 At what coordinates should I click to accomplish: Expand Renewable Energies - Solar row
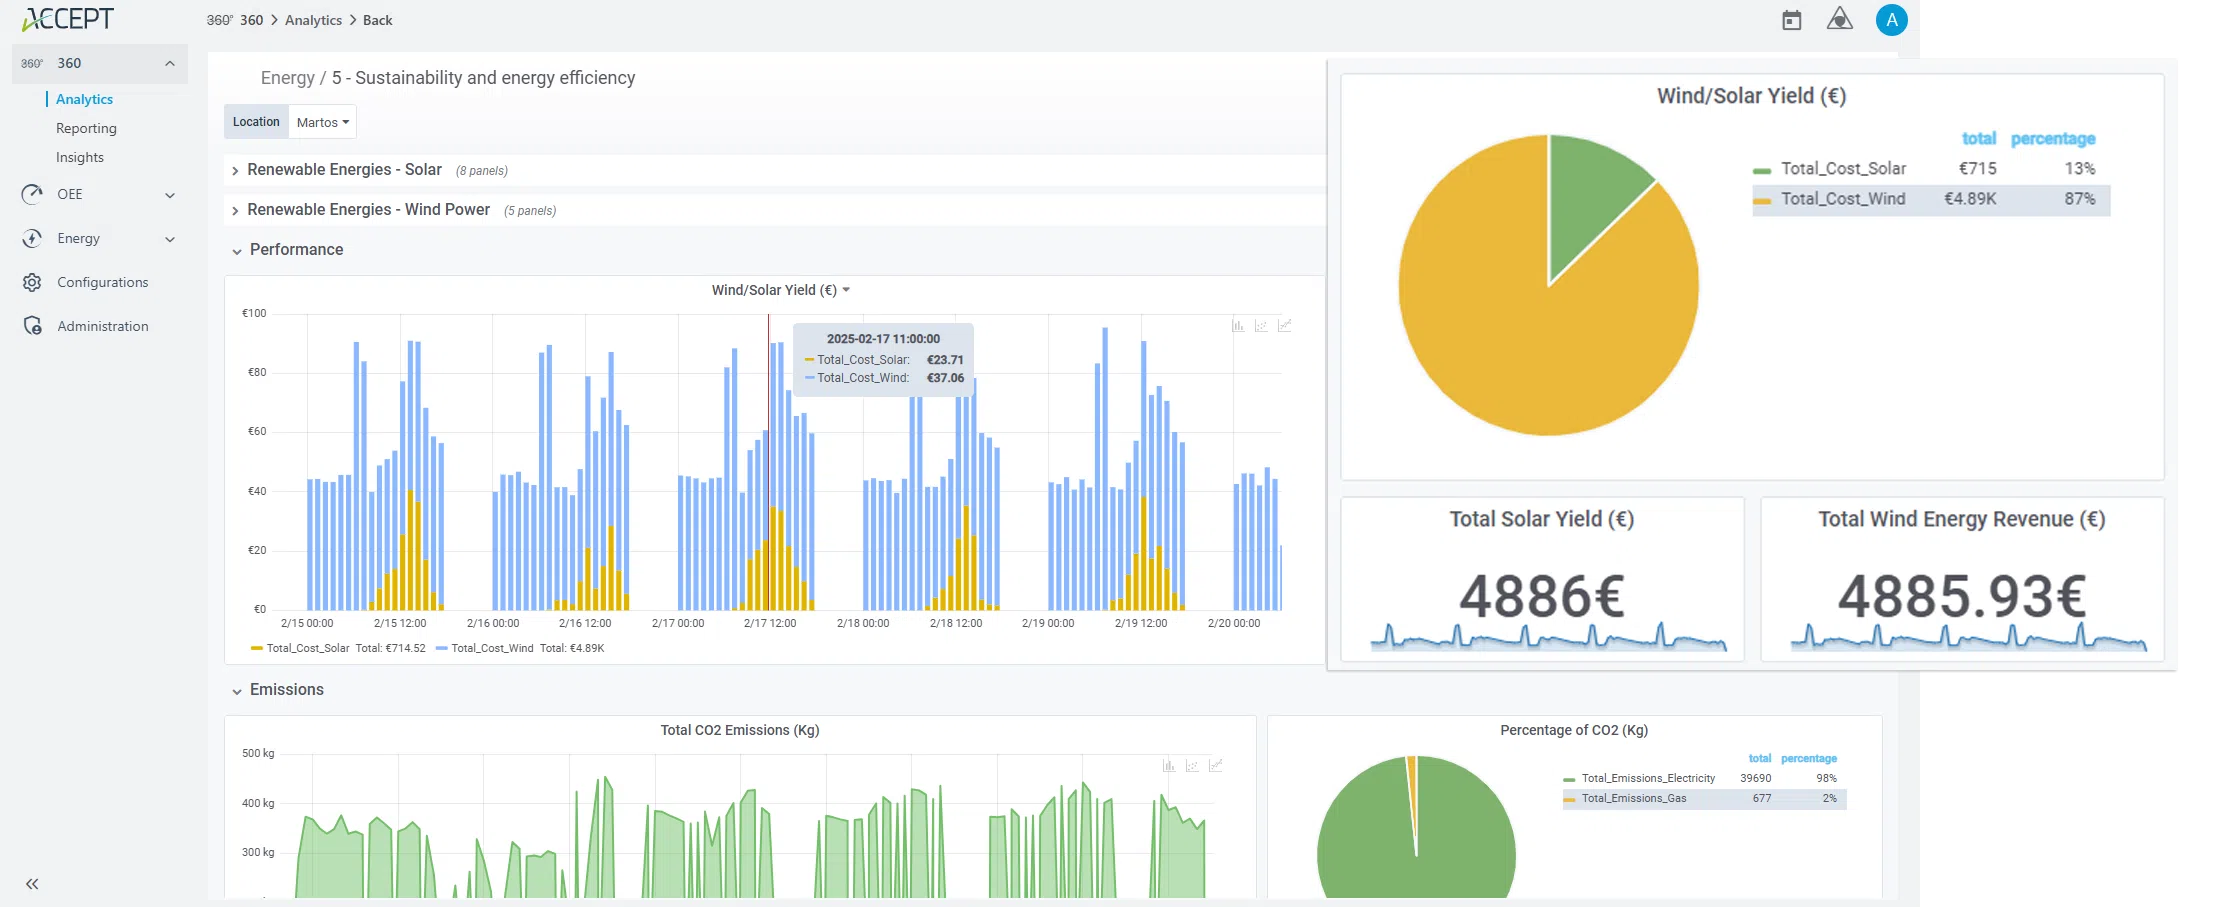pyautogui.click(x=344, y=170)
